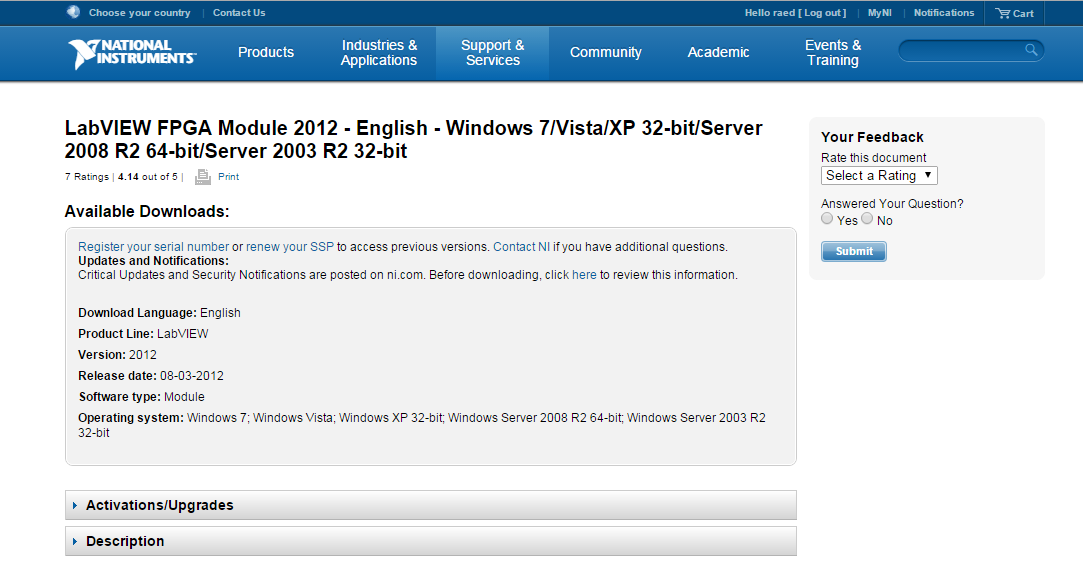Open the Products menu
This screenshot has height=571, width=1083.
click(x=266, y=52)
